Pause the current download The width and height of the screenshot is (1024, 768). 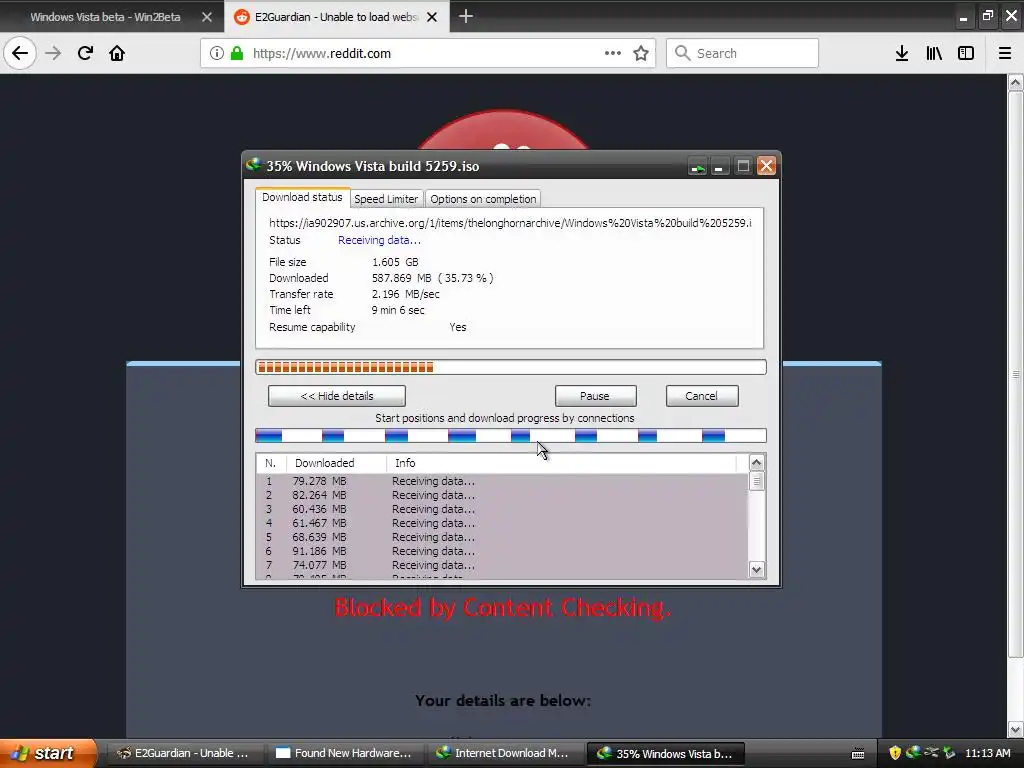pyautogui.click(x=595, y=396)
